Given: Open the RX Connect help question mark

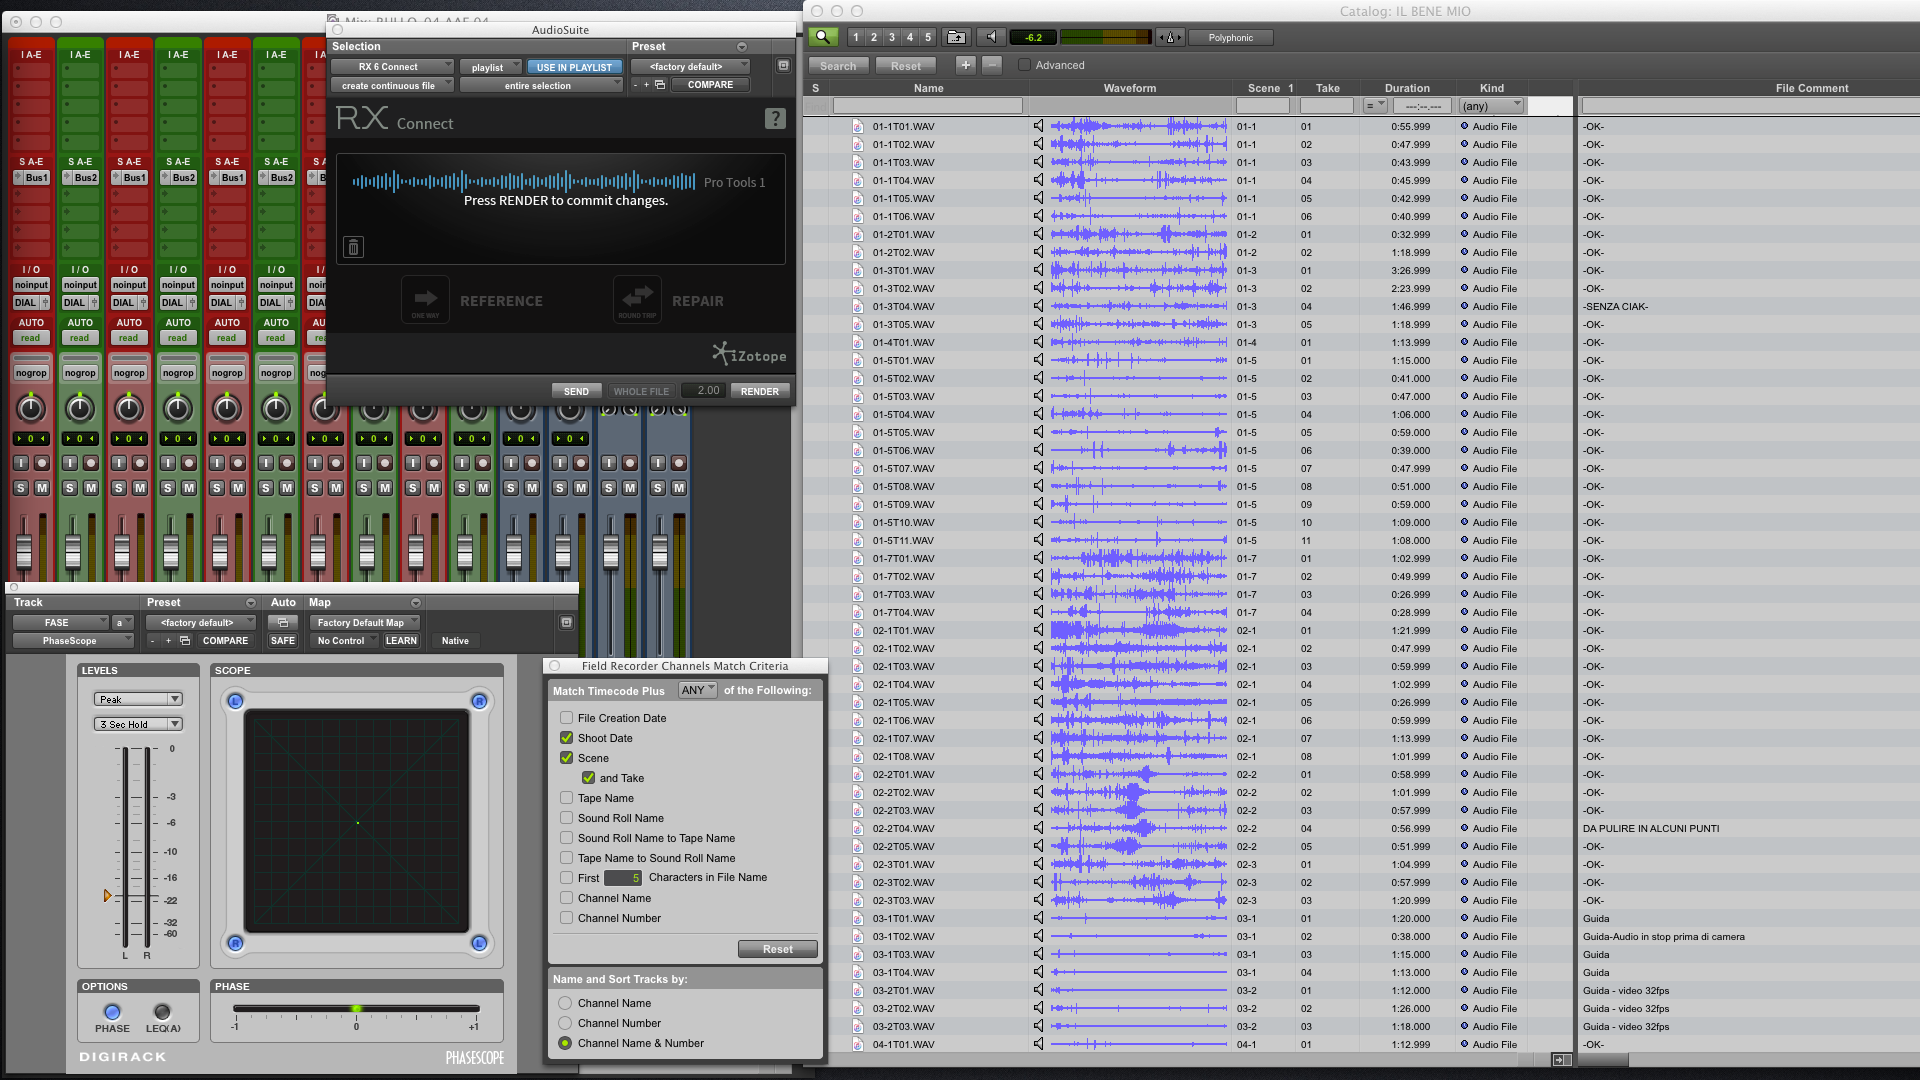Looking at the screenshot, I should point(775,119).
